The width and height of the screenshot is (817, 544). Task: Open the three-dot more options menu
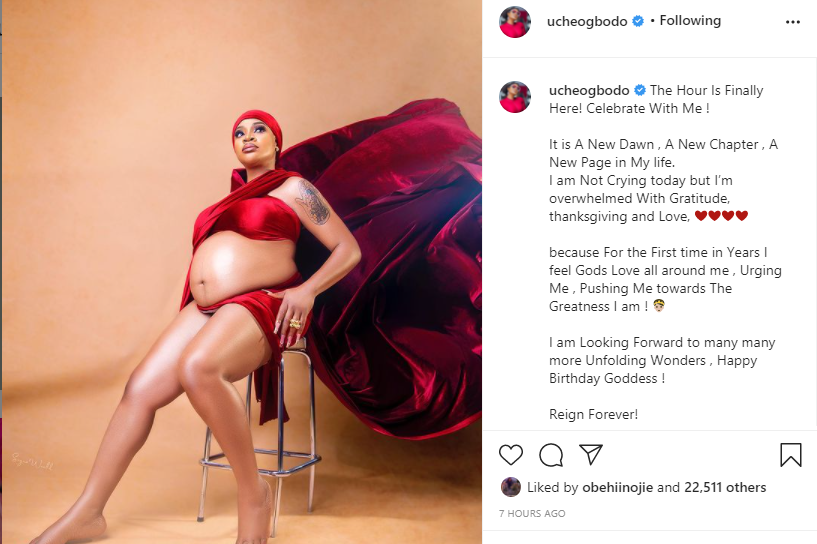[x=793, y=22]
